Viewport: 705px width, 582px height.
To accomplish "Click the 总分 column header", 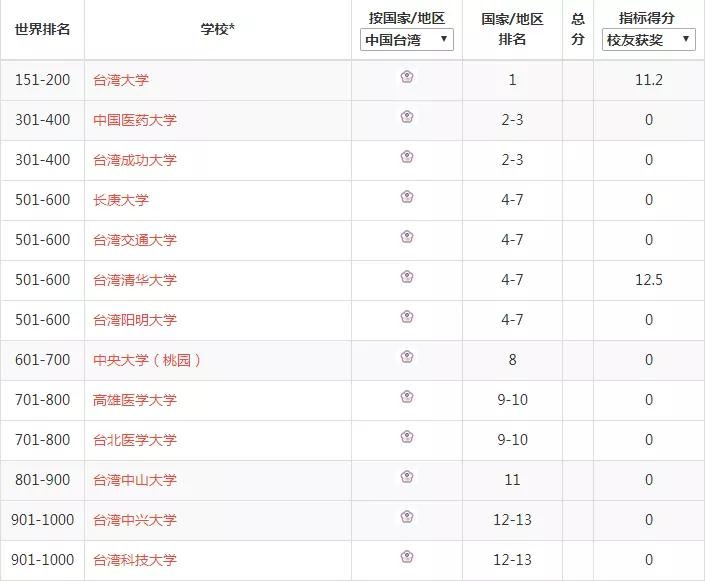I will [x=578, y=29].
